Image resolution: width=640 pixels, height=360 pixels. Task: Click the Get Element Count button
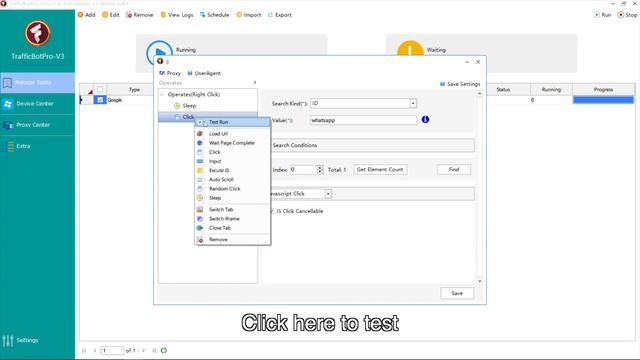[380, 169]
